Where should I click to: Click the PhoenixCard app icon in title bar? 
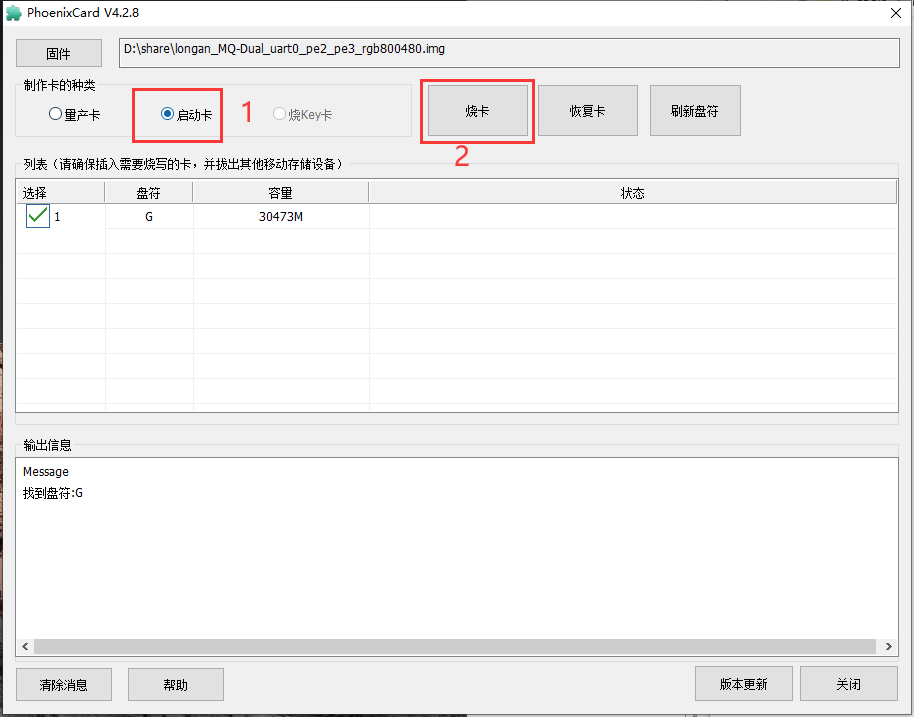pos(14,13)
